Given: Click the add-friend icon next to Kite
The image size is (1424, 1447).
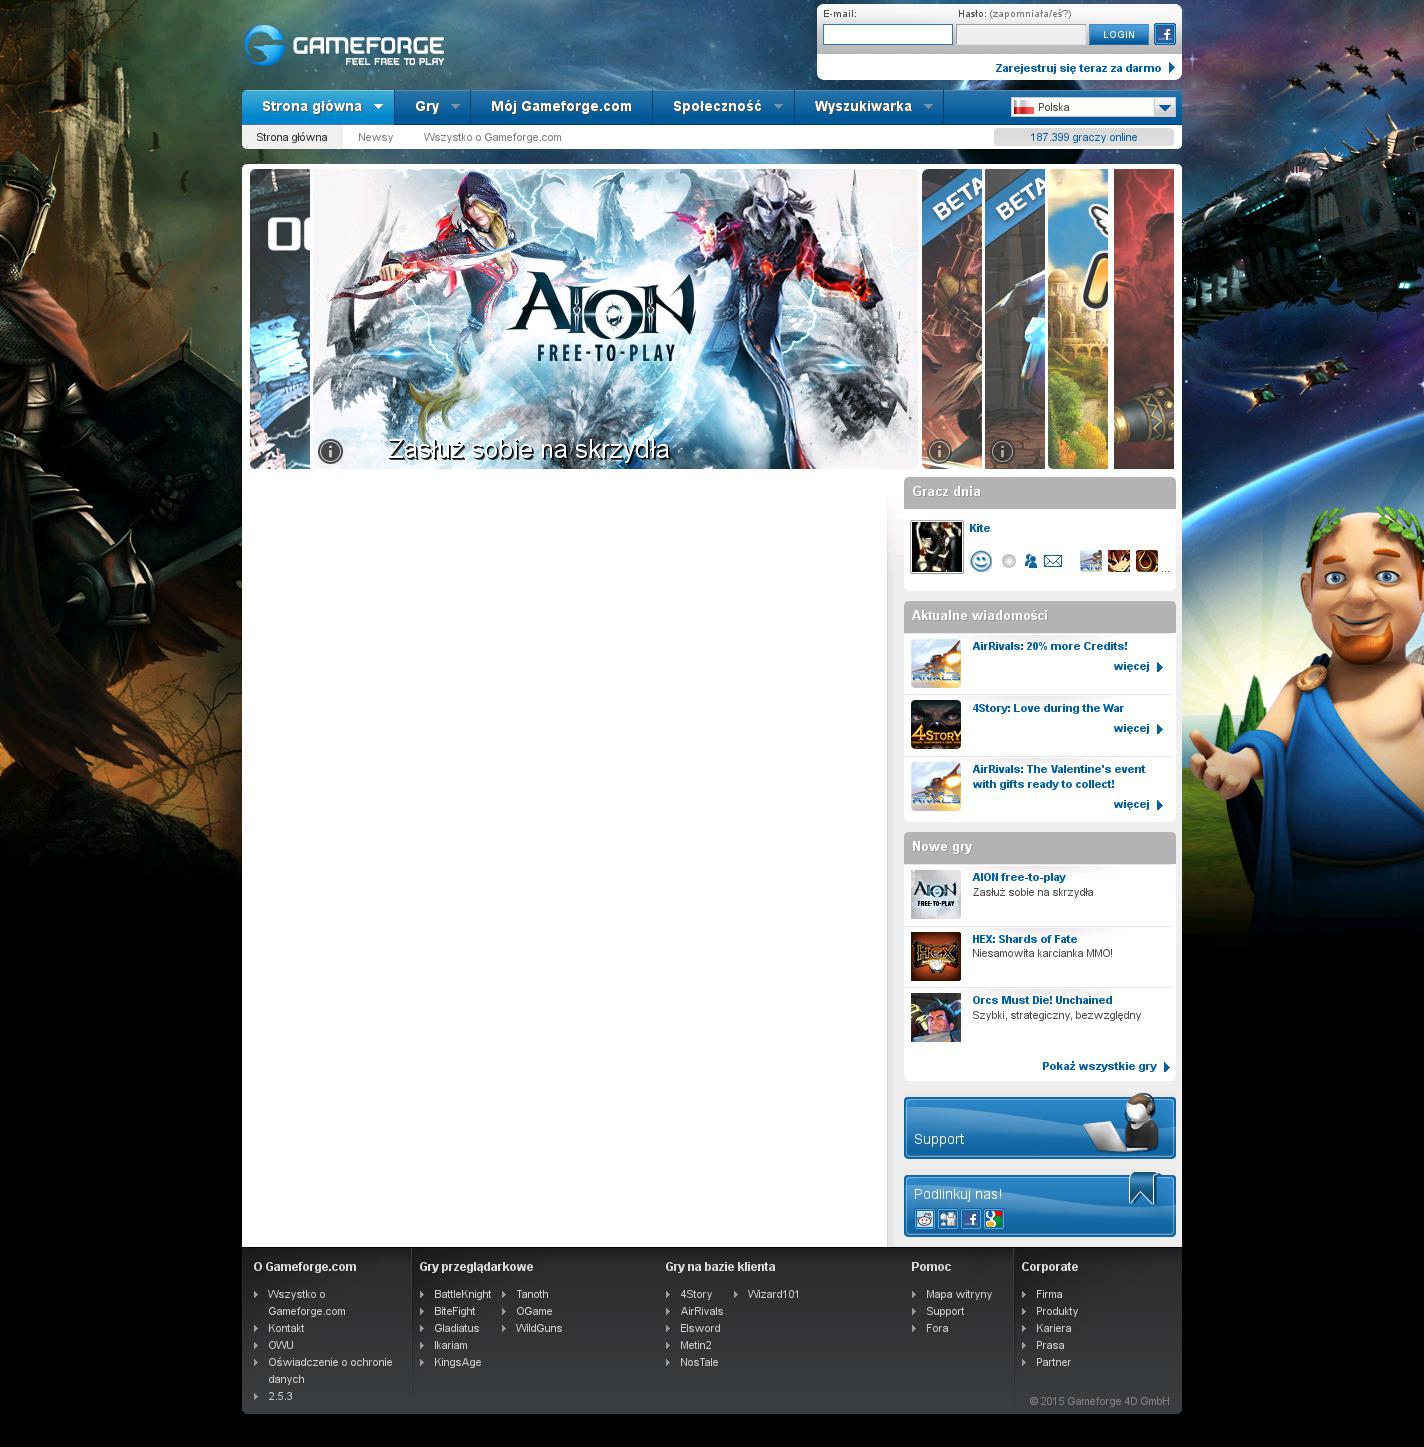Looking at the screenshot, I should [1030, 561].
